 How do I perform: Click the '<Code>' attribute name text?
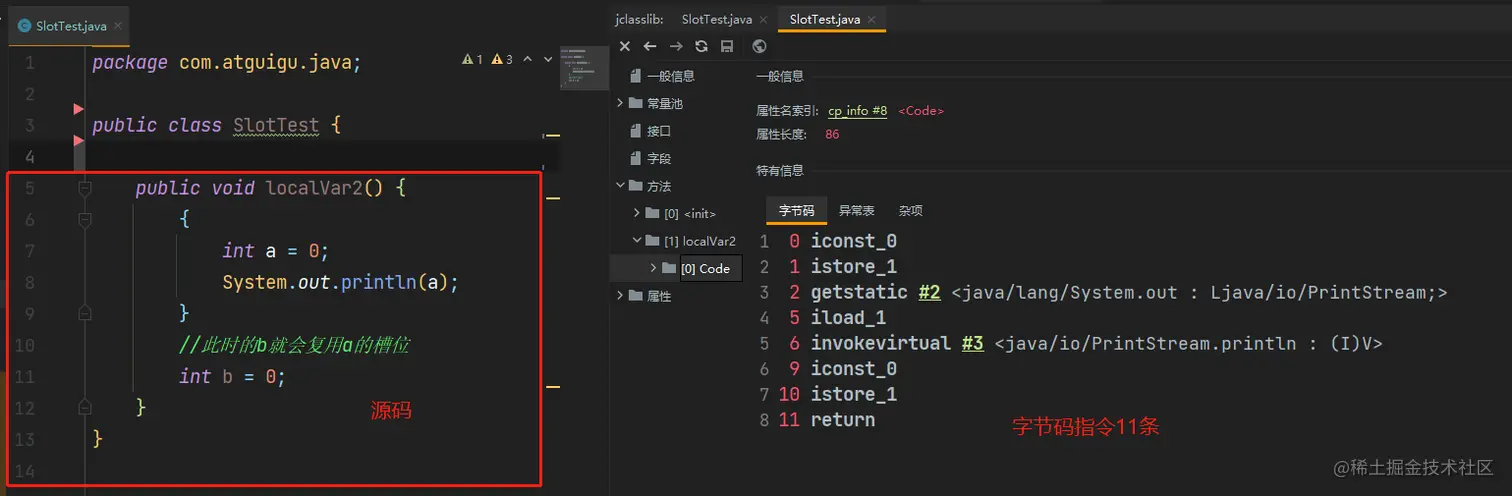(x=921, y=111)
